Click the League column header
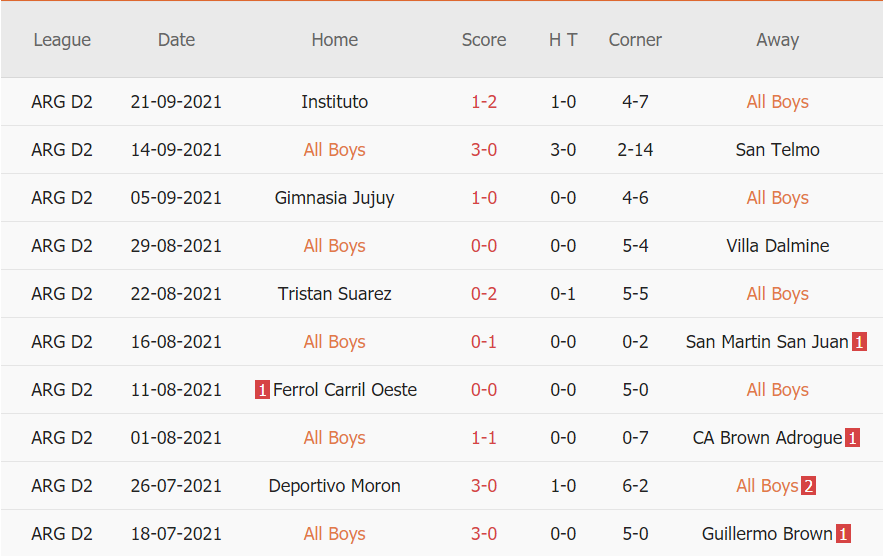This screenshot has height=556, width=883. [x=62, y=40]
